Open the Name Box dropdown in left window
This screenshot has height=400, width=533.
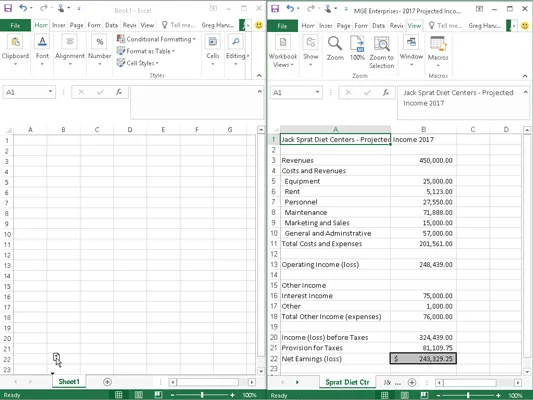[50, 91]
